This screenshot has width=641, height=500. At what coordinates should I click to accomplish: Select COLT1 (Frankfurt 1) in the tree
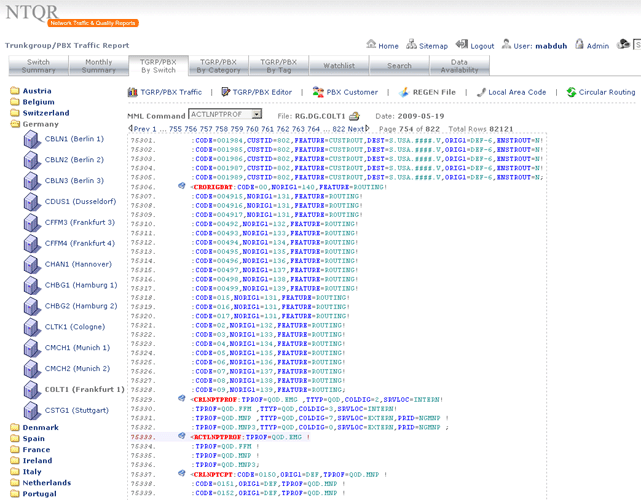84,389
